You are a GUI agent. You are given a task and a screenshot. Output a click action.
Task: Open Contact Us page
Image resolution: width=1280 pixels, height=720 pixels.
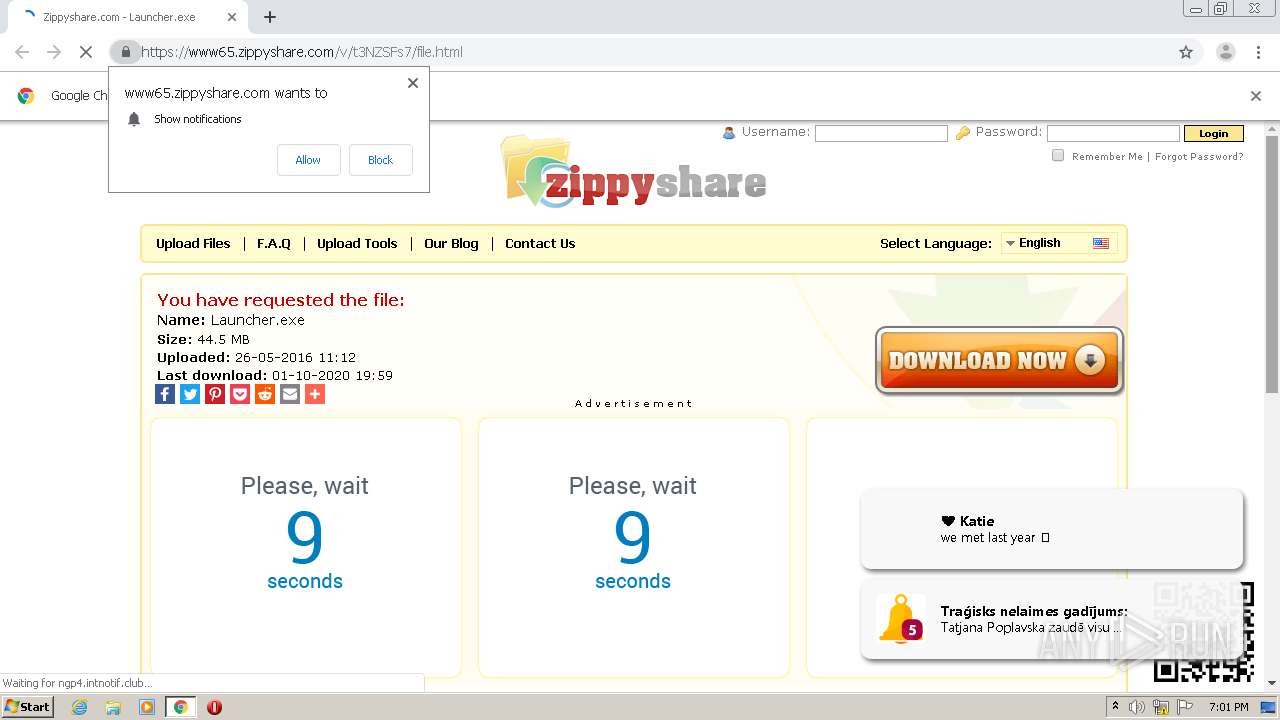(x=540, y=243)
